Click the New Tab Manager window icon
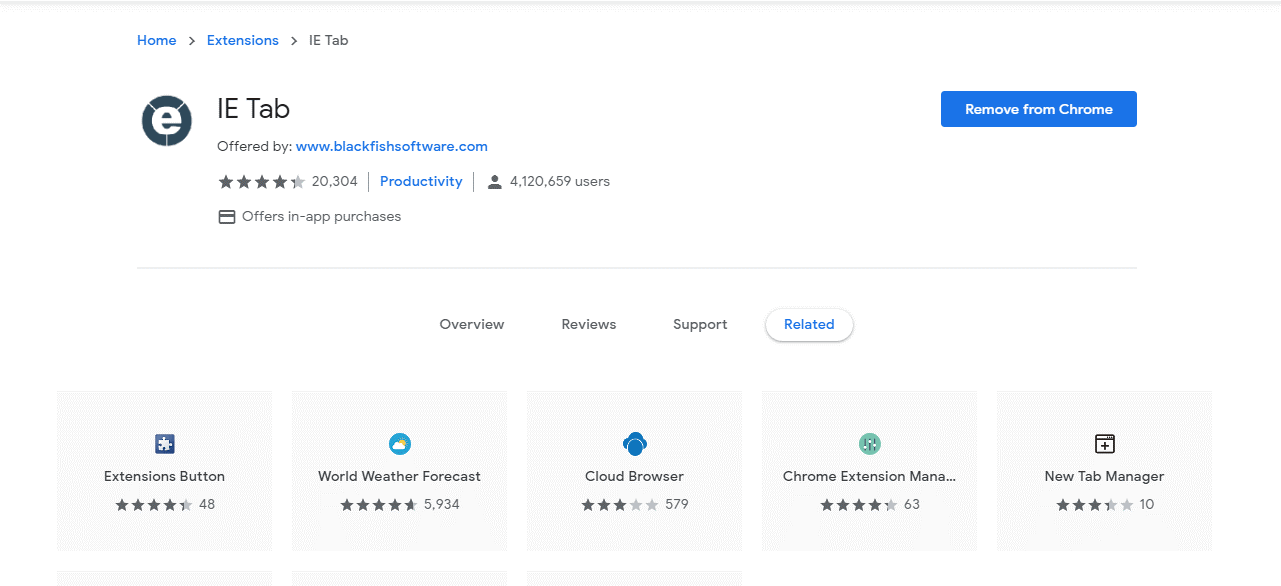The height and width of the screenshot is (586, 1281). click(1105, 444)
